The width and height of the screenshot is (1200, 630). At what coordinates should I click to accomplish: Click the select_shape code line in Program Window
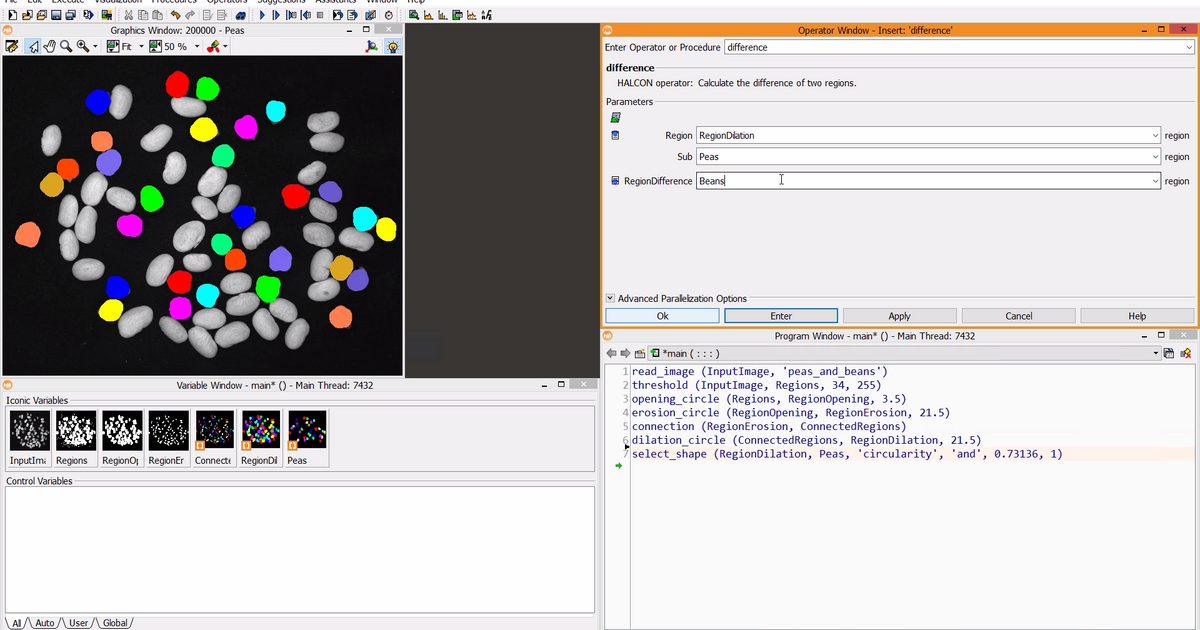pyautogui.click(x=847, y=454)
